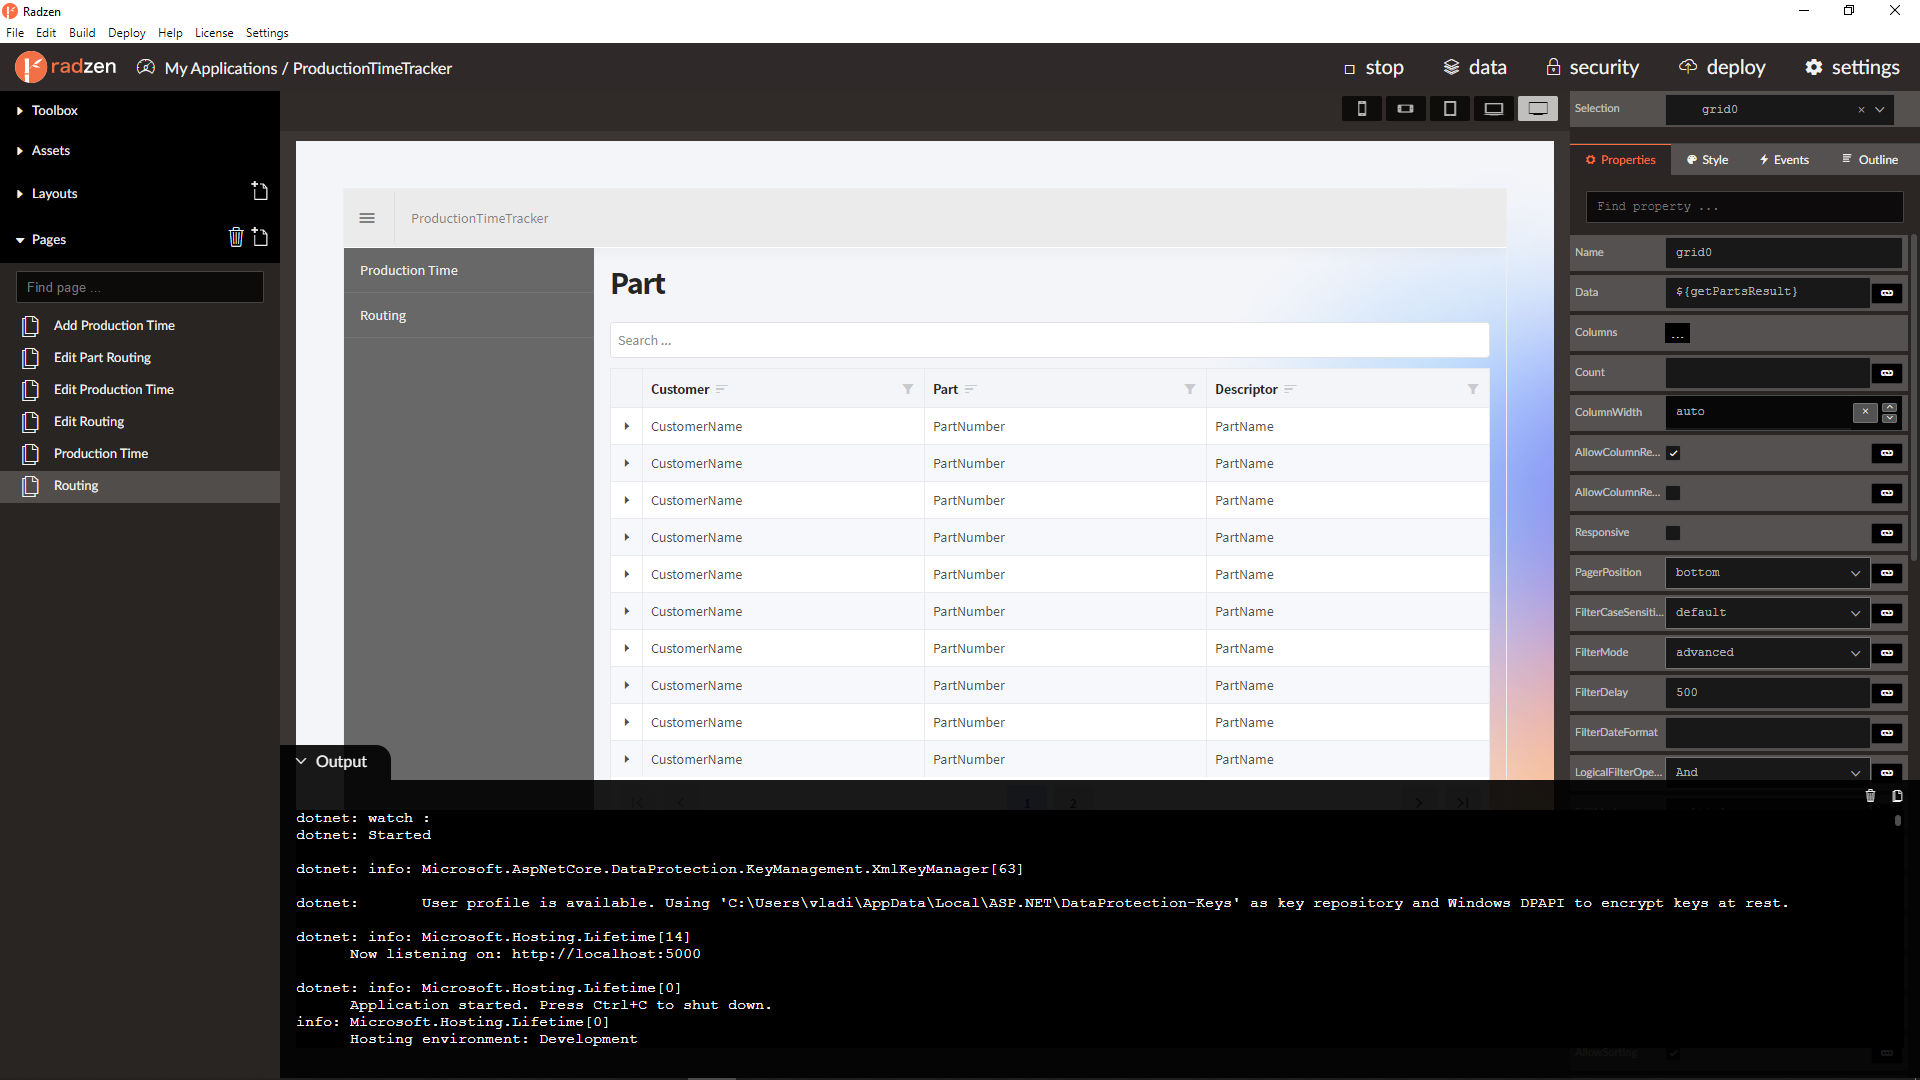Open the FilterCaseSensitivity default dropdown
The width and height of the screenshot is (1920, 1080).
click(x=1767, y=613)
